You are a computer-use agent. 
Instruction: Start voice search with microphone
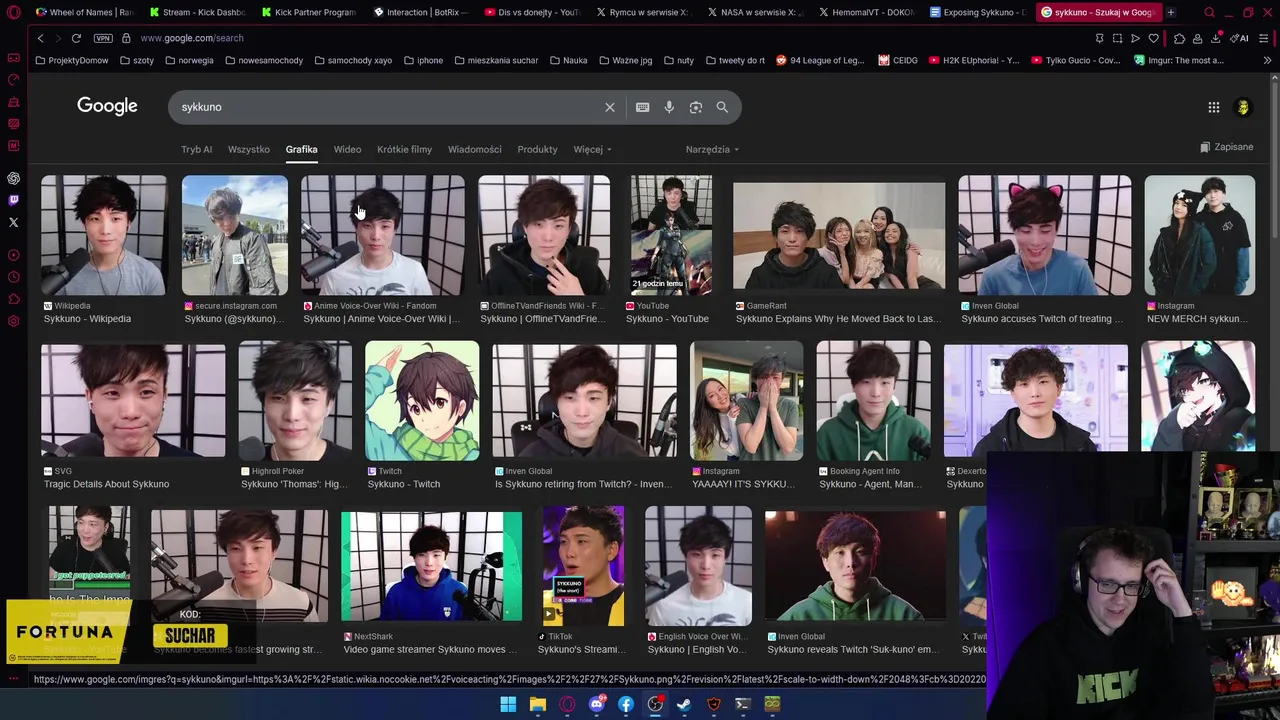pos(669,107)
